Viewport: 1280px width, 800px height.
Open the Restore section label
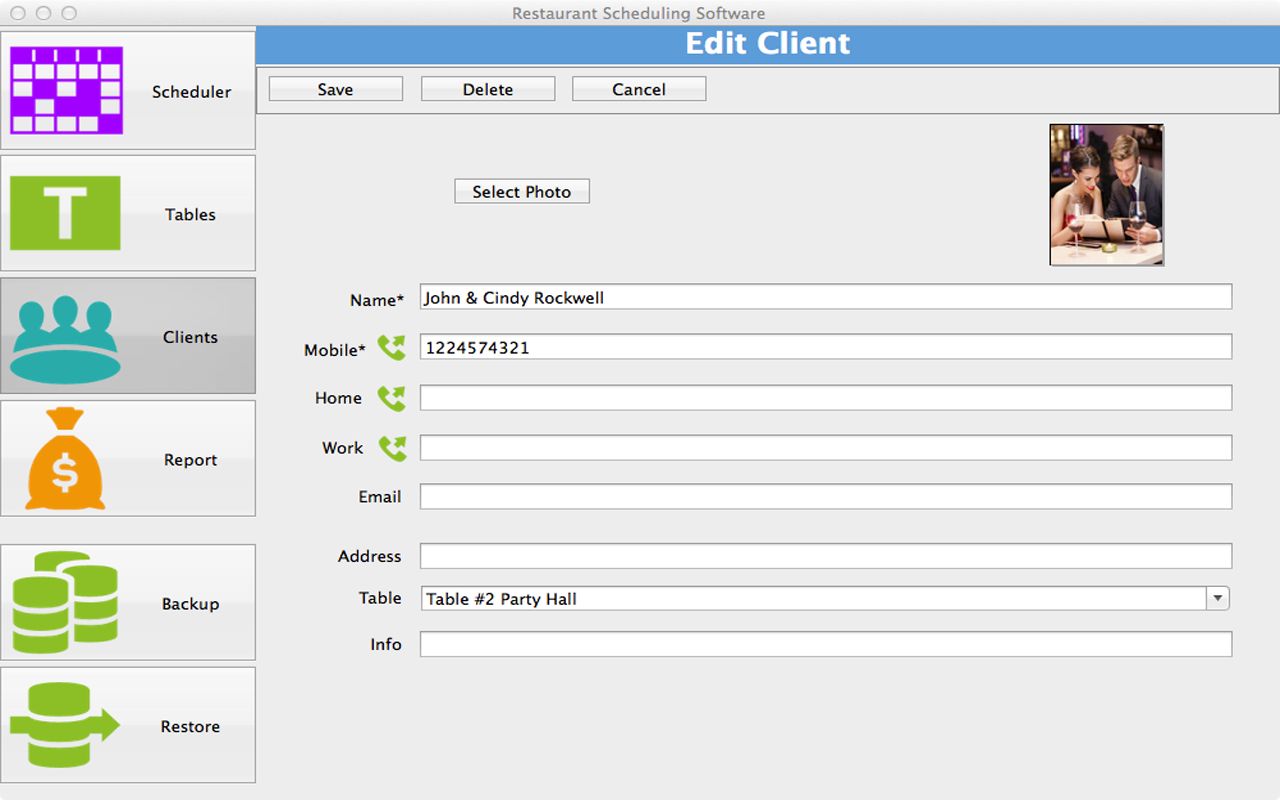tap(190, 727)
